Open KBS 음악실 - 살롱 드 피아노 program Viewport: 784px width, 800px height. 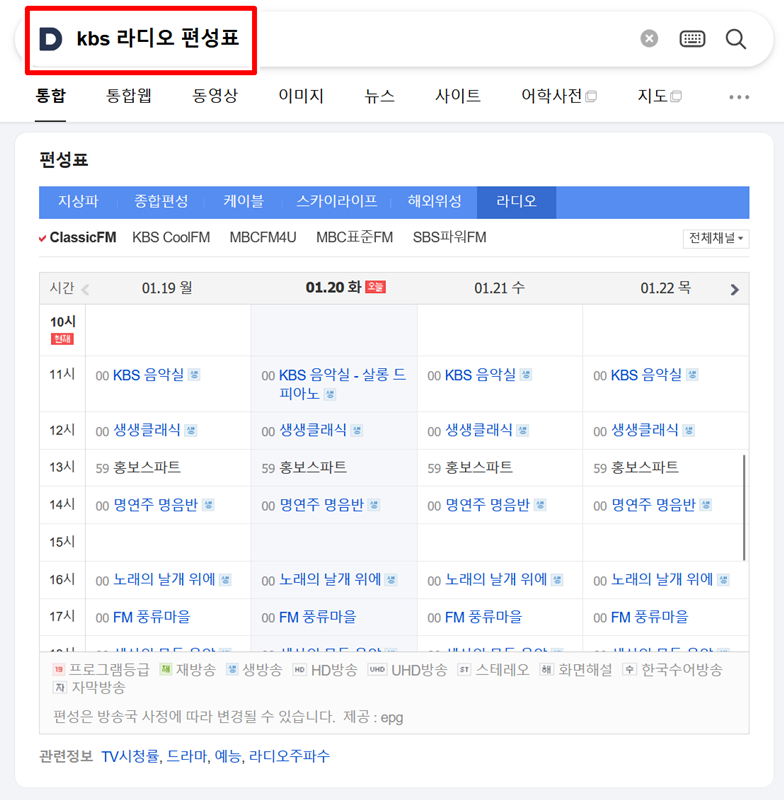342,384
